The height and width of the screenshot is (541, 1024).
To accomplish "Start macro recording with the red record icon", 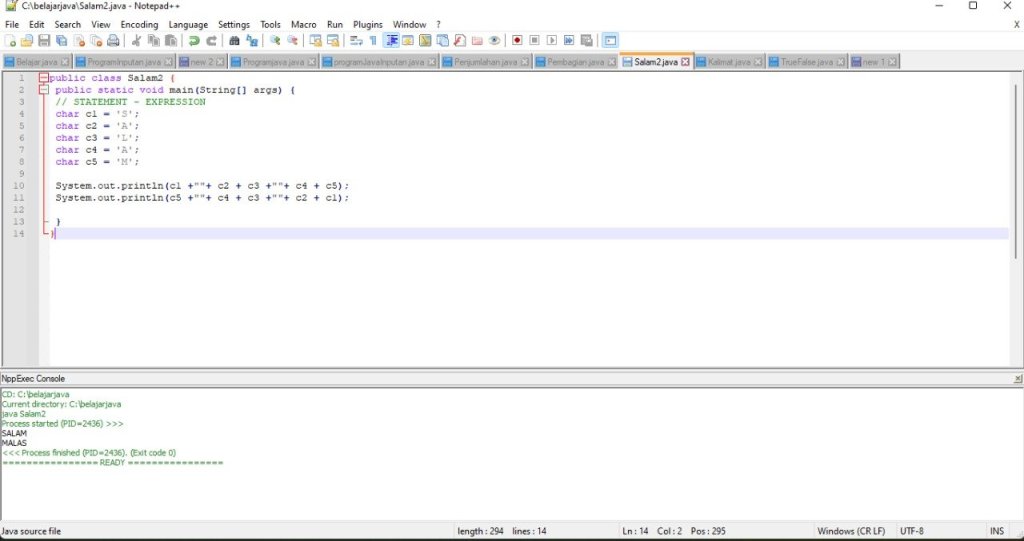I will pyautogui.click(x=517, y=41).
